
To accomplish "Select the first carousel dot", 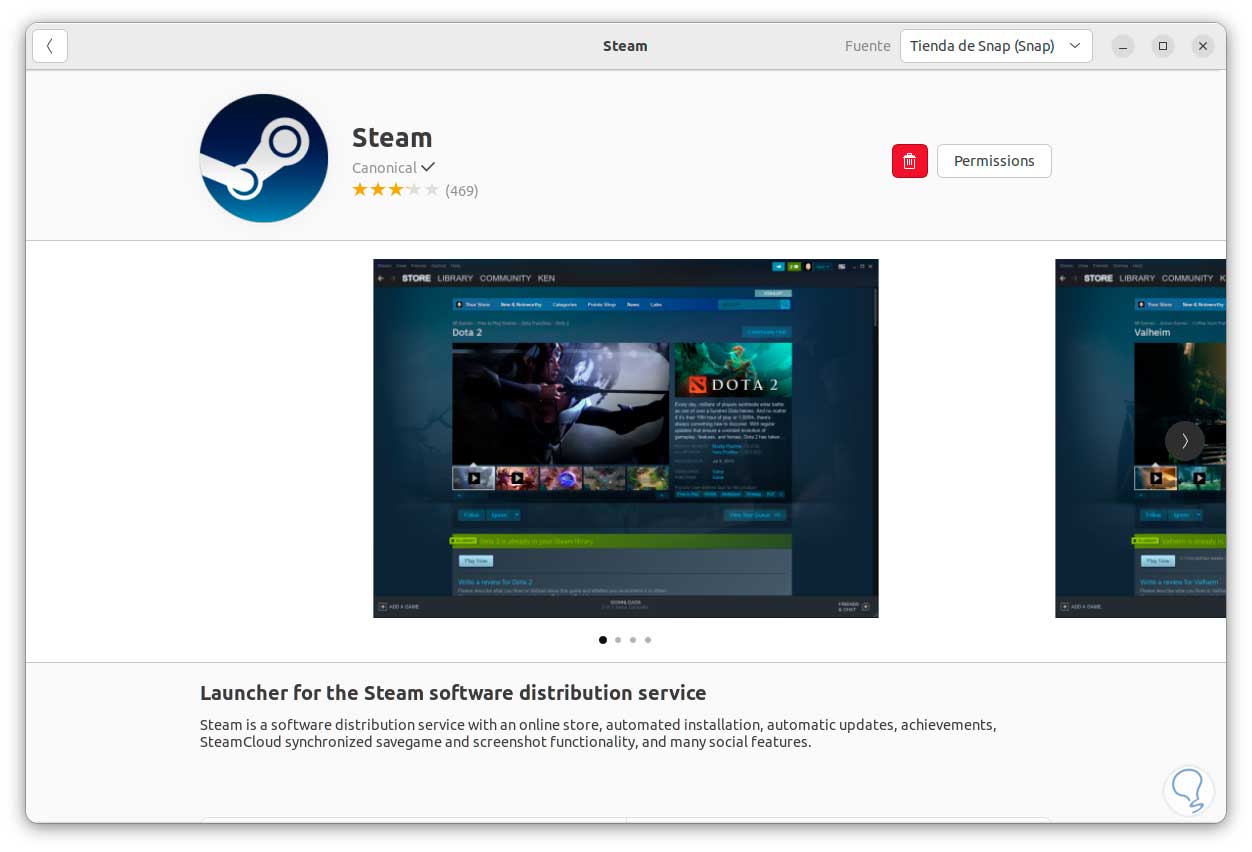I will tap(603, 640).
